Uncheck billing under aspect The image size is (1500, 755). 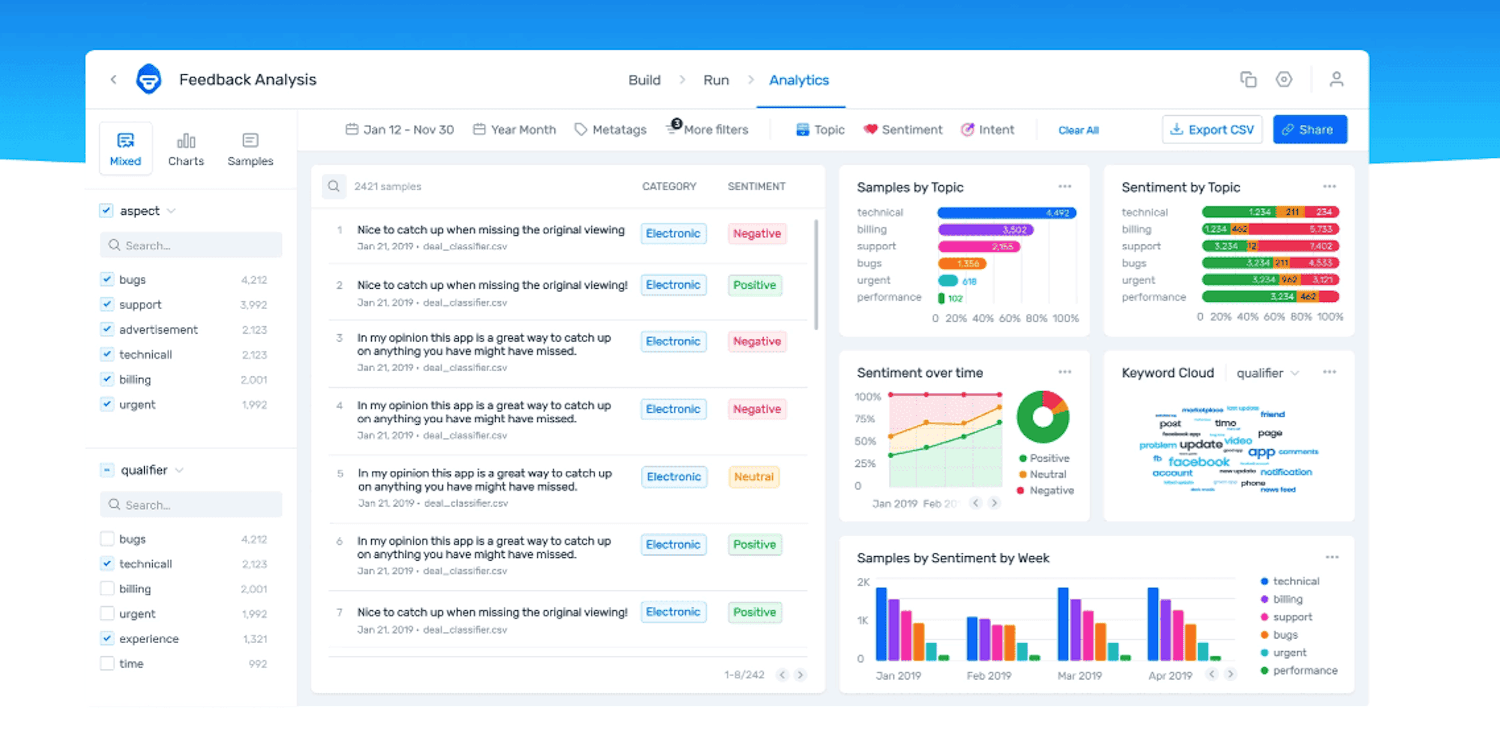106,380
